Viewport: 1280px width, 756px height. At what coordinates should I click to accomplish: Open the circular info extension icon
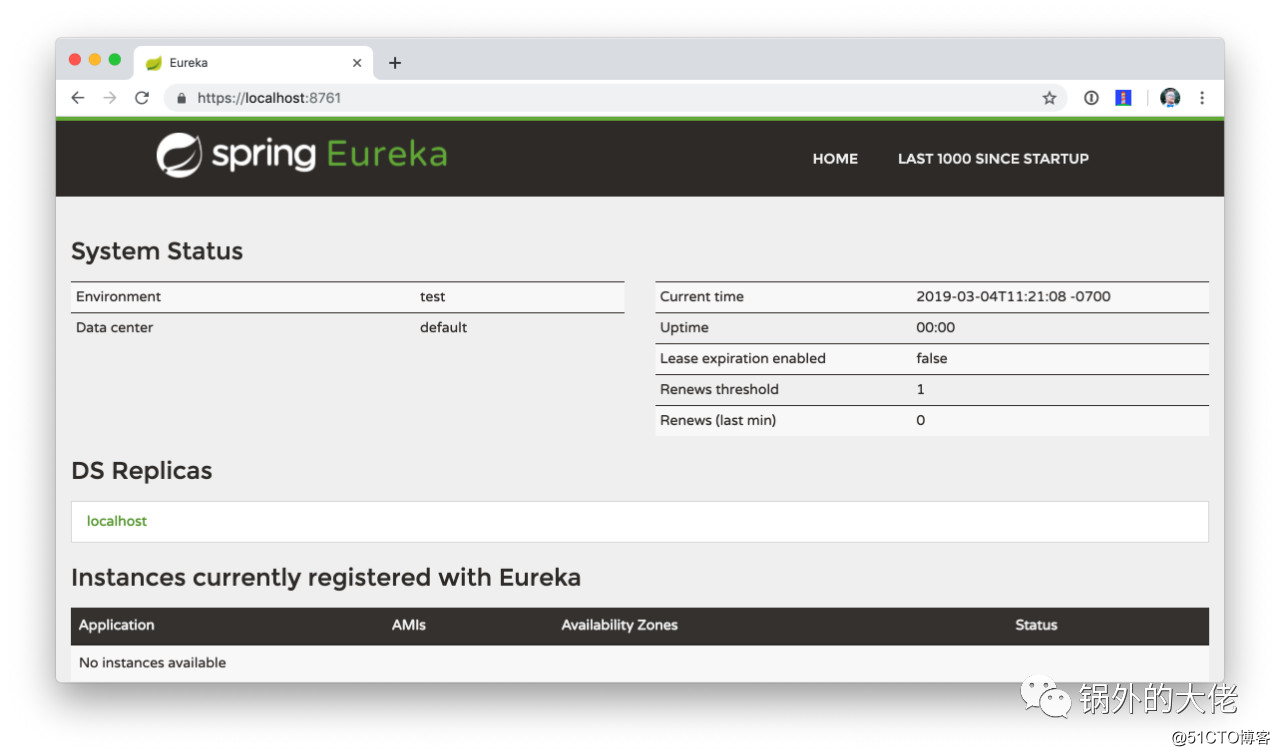1091,98
